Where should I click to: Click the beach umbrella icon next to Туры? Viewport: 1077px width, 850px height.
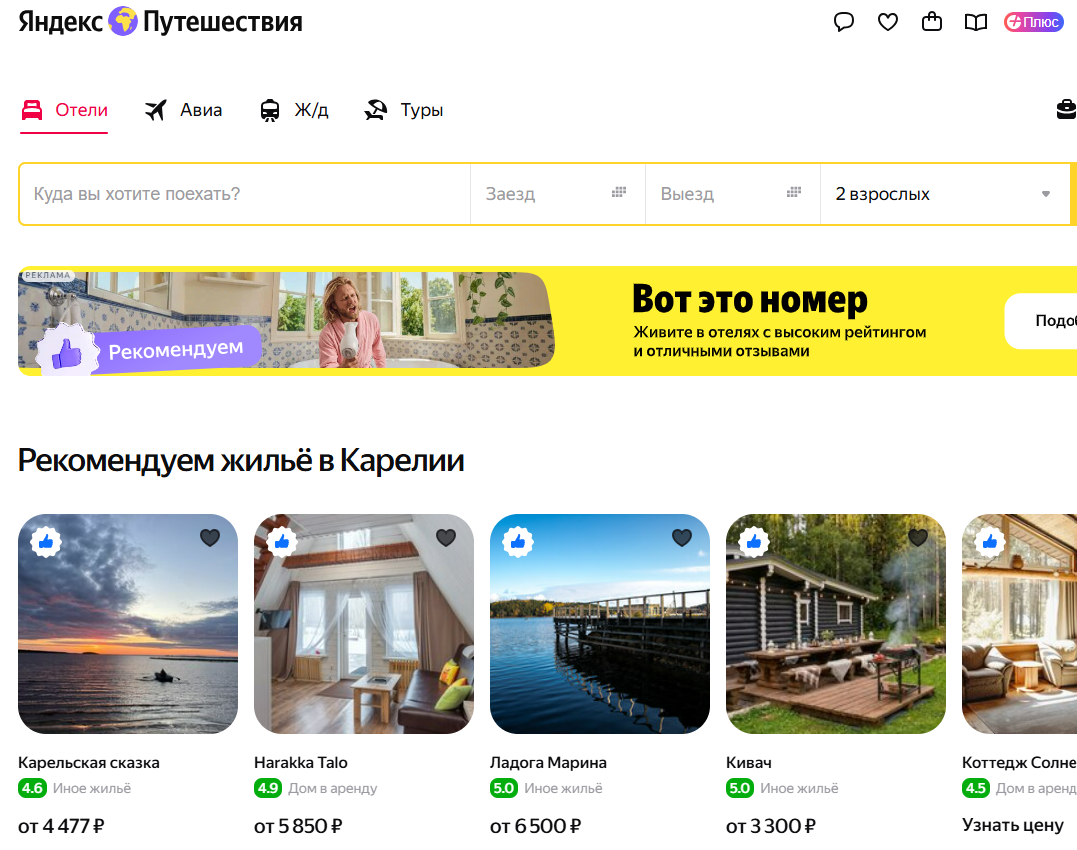[x=376, y=110]
